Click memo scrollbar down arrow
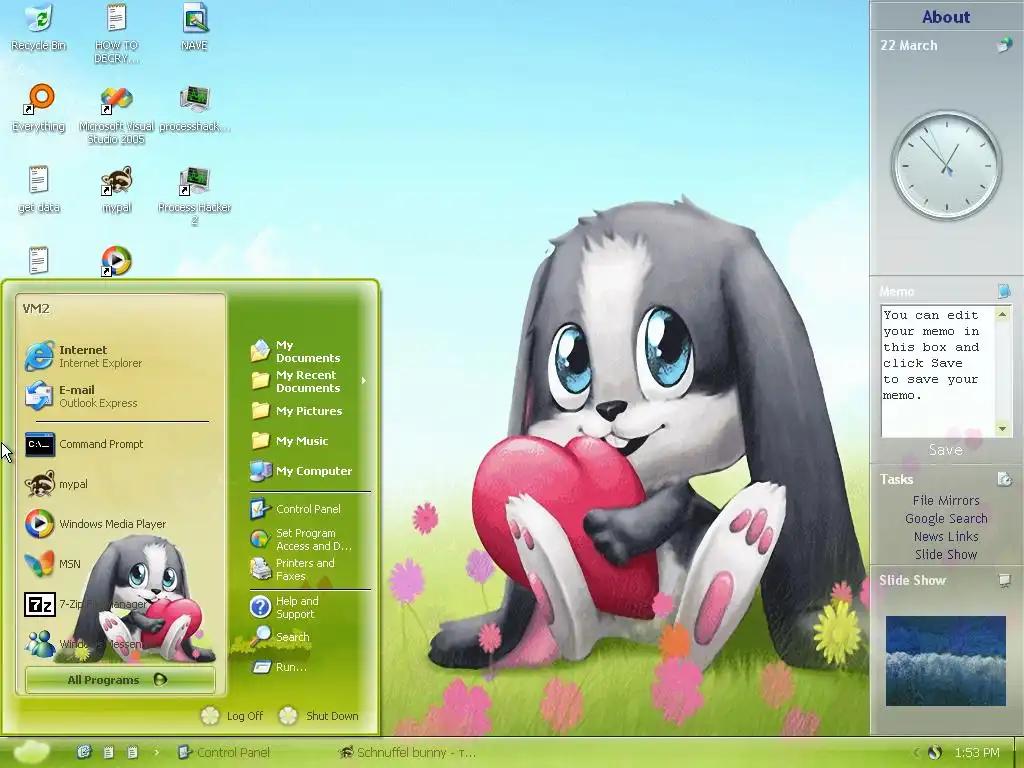The image size is (1024, 768). (x=1002, y=428)
